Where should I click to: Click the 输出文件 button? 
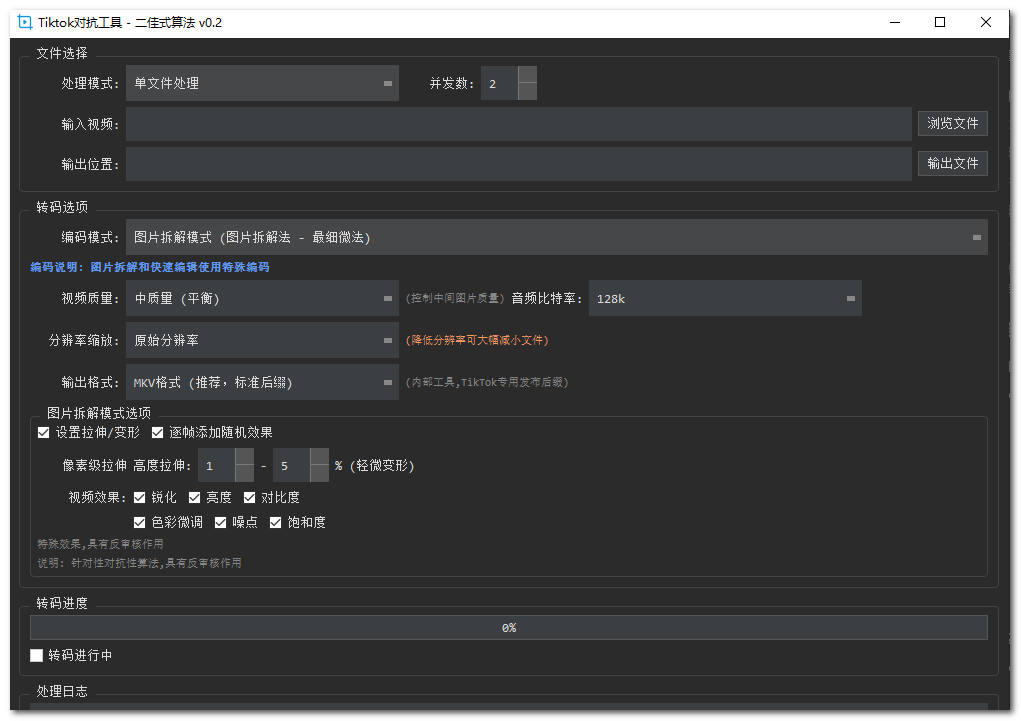click(952, 163)
